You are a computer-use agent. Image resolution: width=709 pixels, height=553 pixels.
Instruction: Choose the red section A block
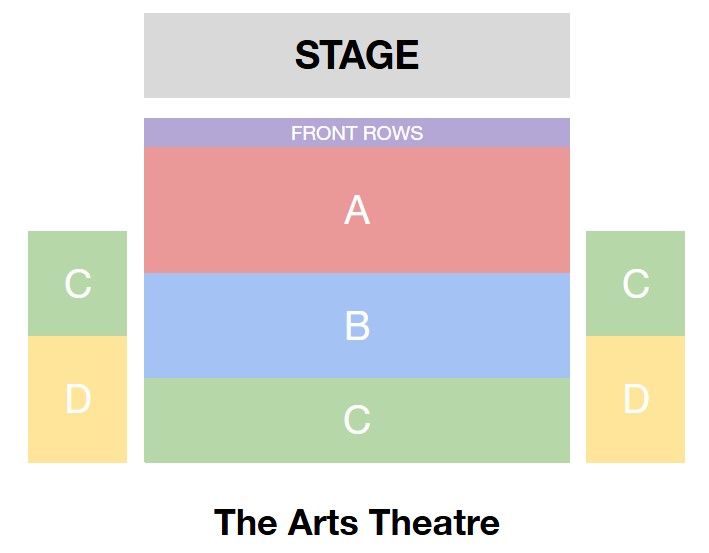[357, 210]
